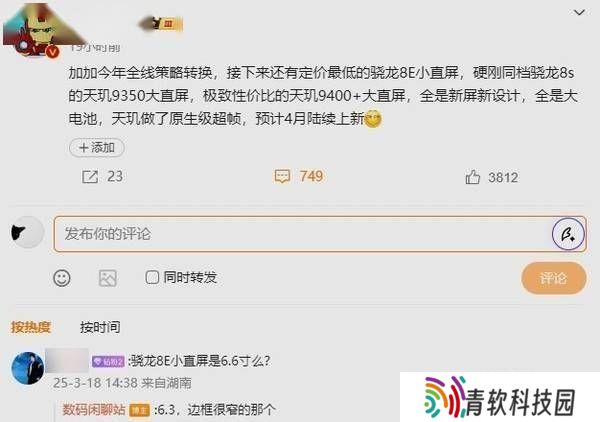Expand the post options chevron
600x422 pixels.
[x=579, y=13]
